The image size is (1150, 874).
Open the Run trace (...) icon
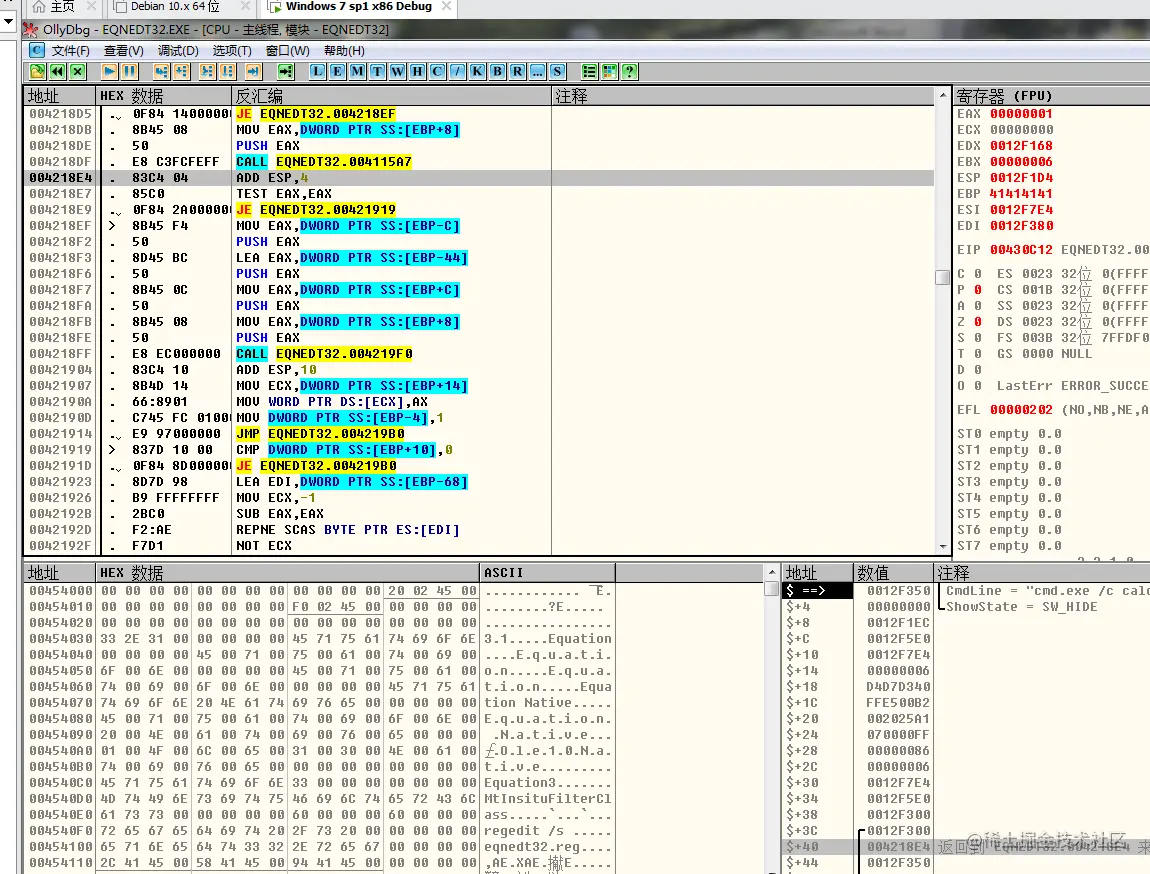pos(538,71)
